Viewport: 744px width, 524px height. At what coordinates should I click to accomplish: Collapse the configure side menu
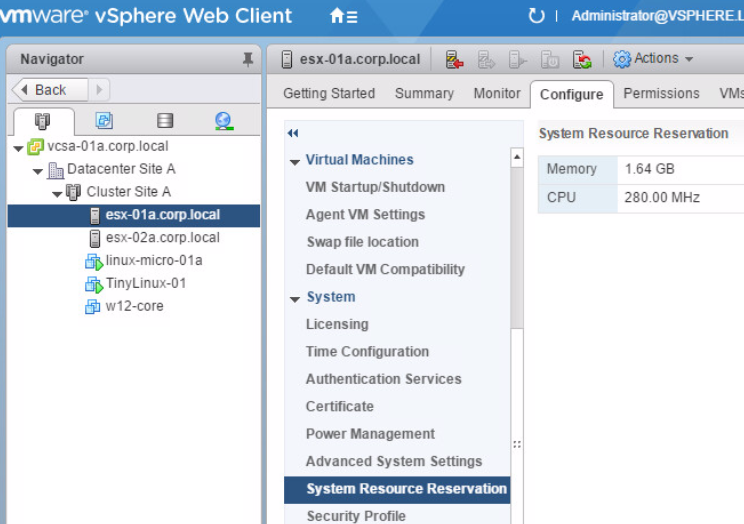(x=293, y=133)
